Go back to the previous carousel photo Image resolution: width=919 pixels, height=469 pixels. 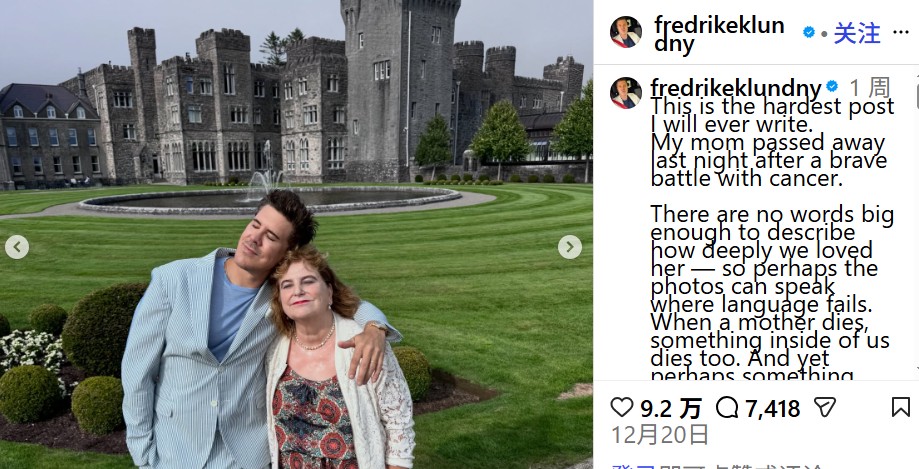tap(17, 247)
